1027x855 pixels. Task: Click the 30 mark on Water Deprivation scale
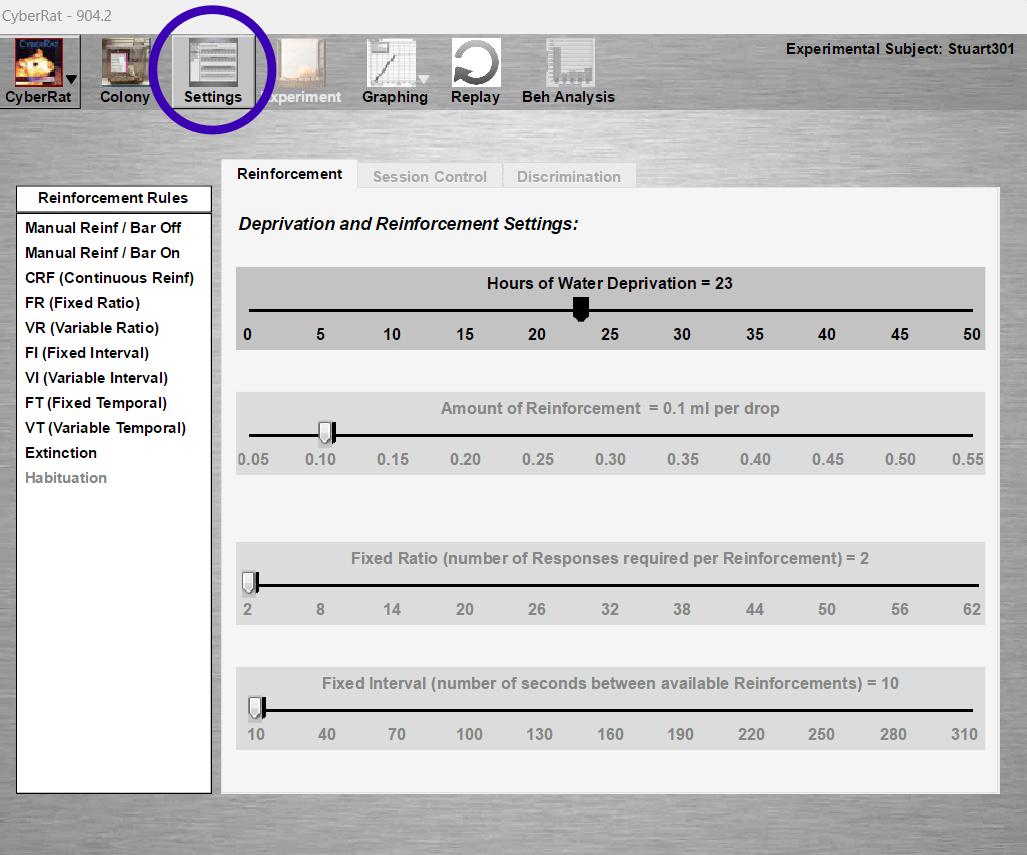(682, 334)
